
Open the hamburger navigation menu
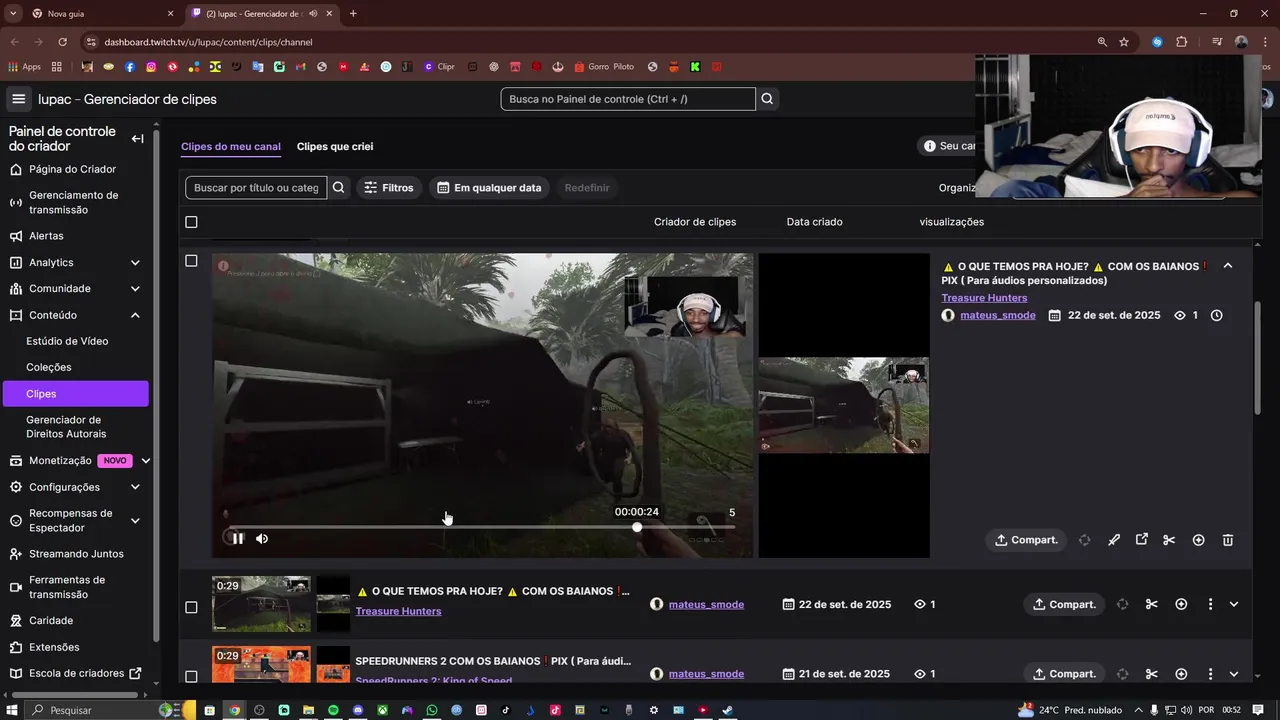coord(18,99)
